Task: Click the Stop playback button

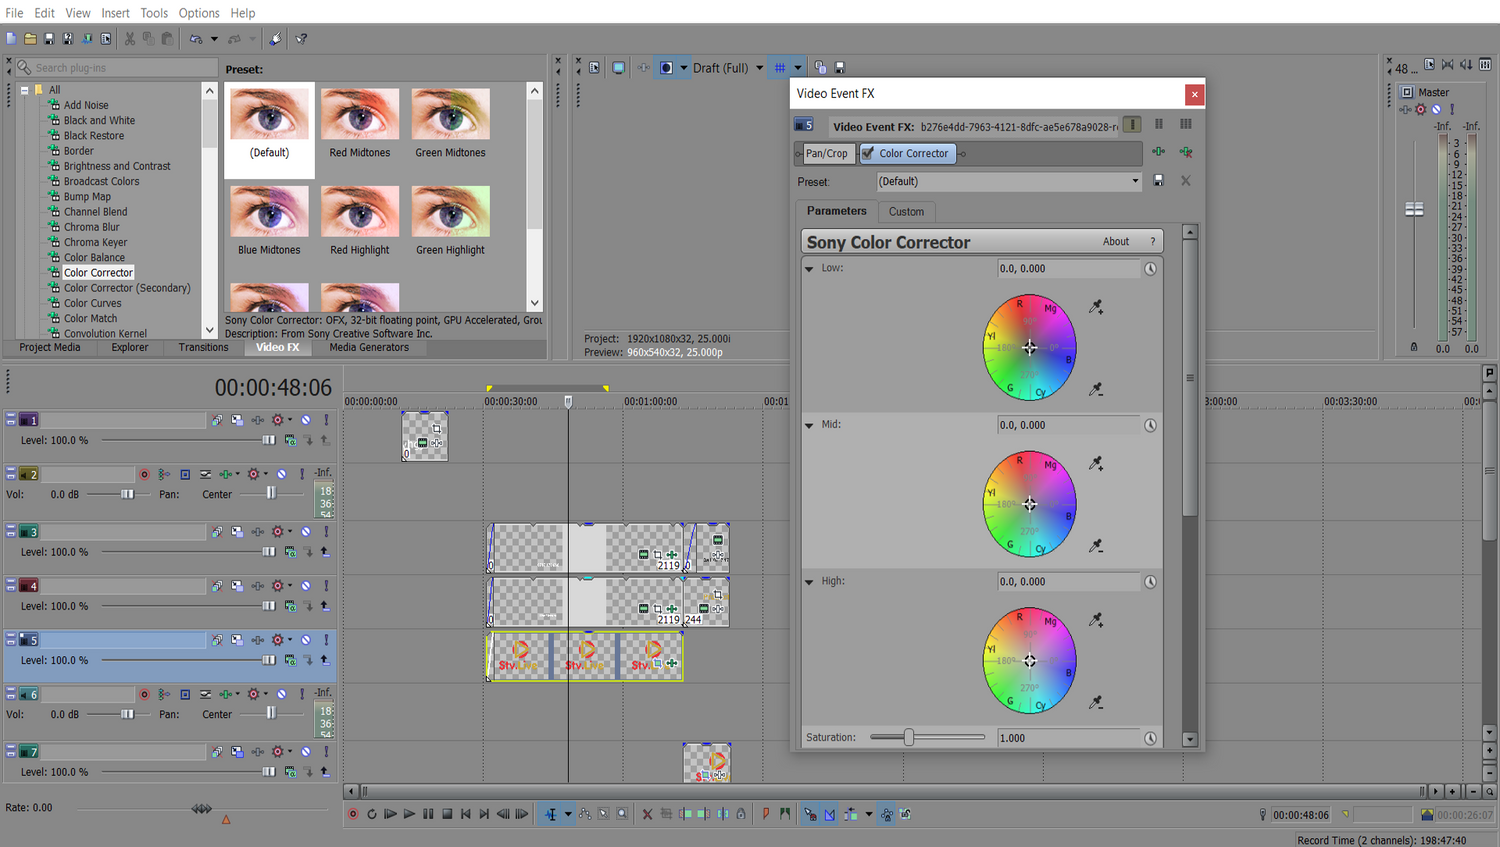Action: (x=447, y=814)
